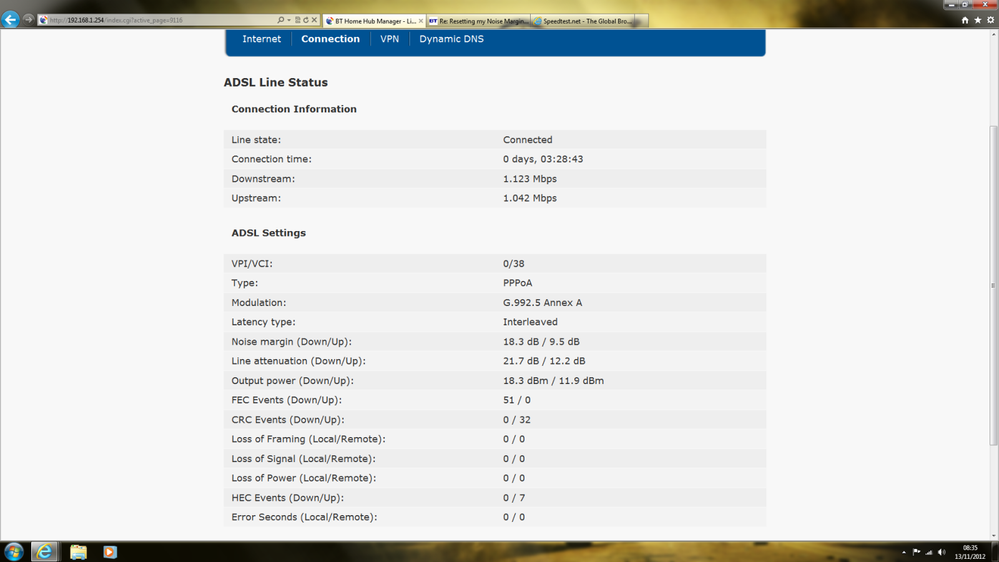The image size is (999, 562).
Task: Open the Action Center flag icon
Action: [x=916, y=552]
